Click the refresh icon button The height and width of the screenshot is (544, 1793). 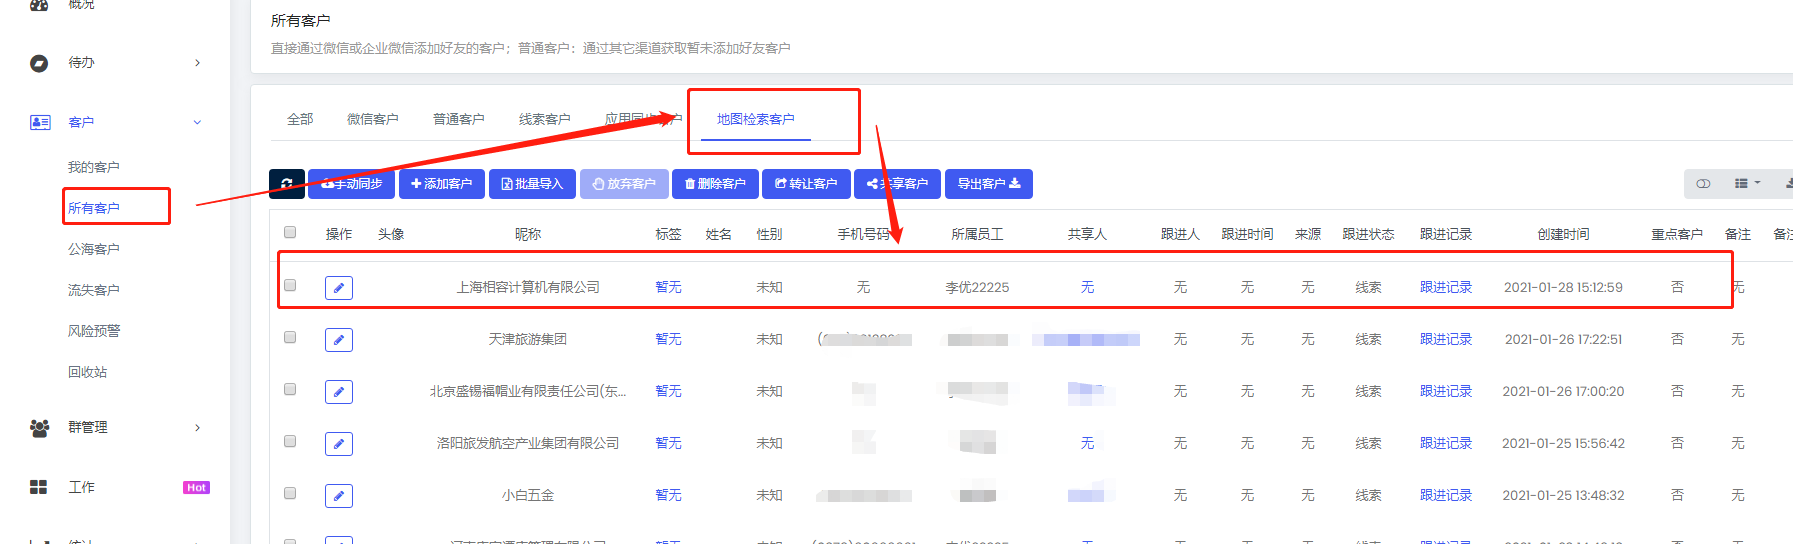click(287, 184)
